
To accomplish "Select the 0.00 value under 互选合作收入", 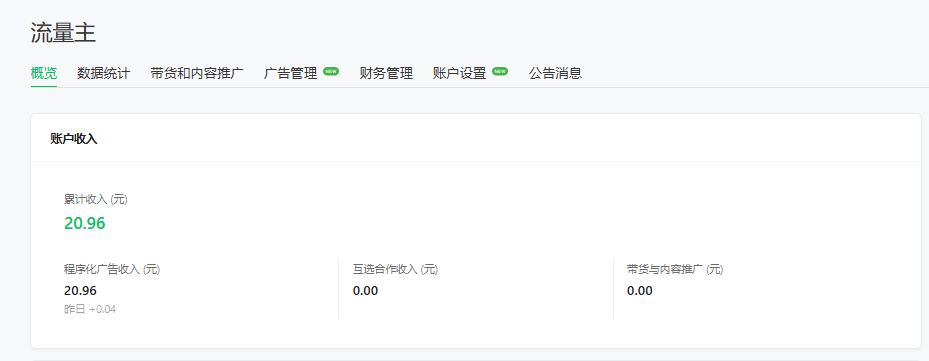I will 366,290.
